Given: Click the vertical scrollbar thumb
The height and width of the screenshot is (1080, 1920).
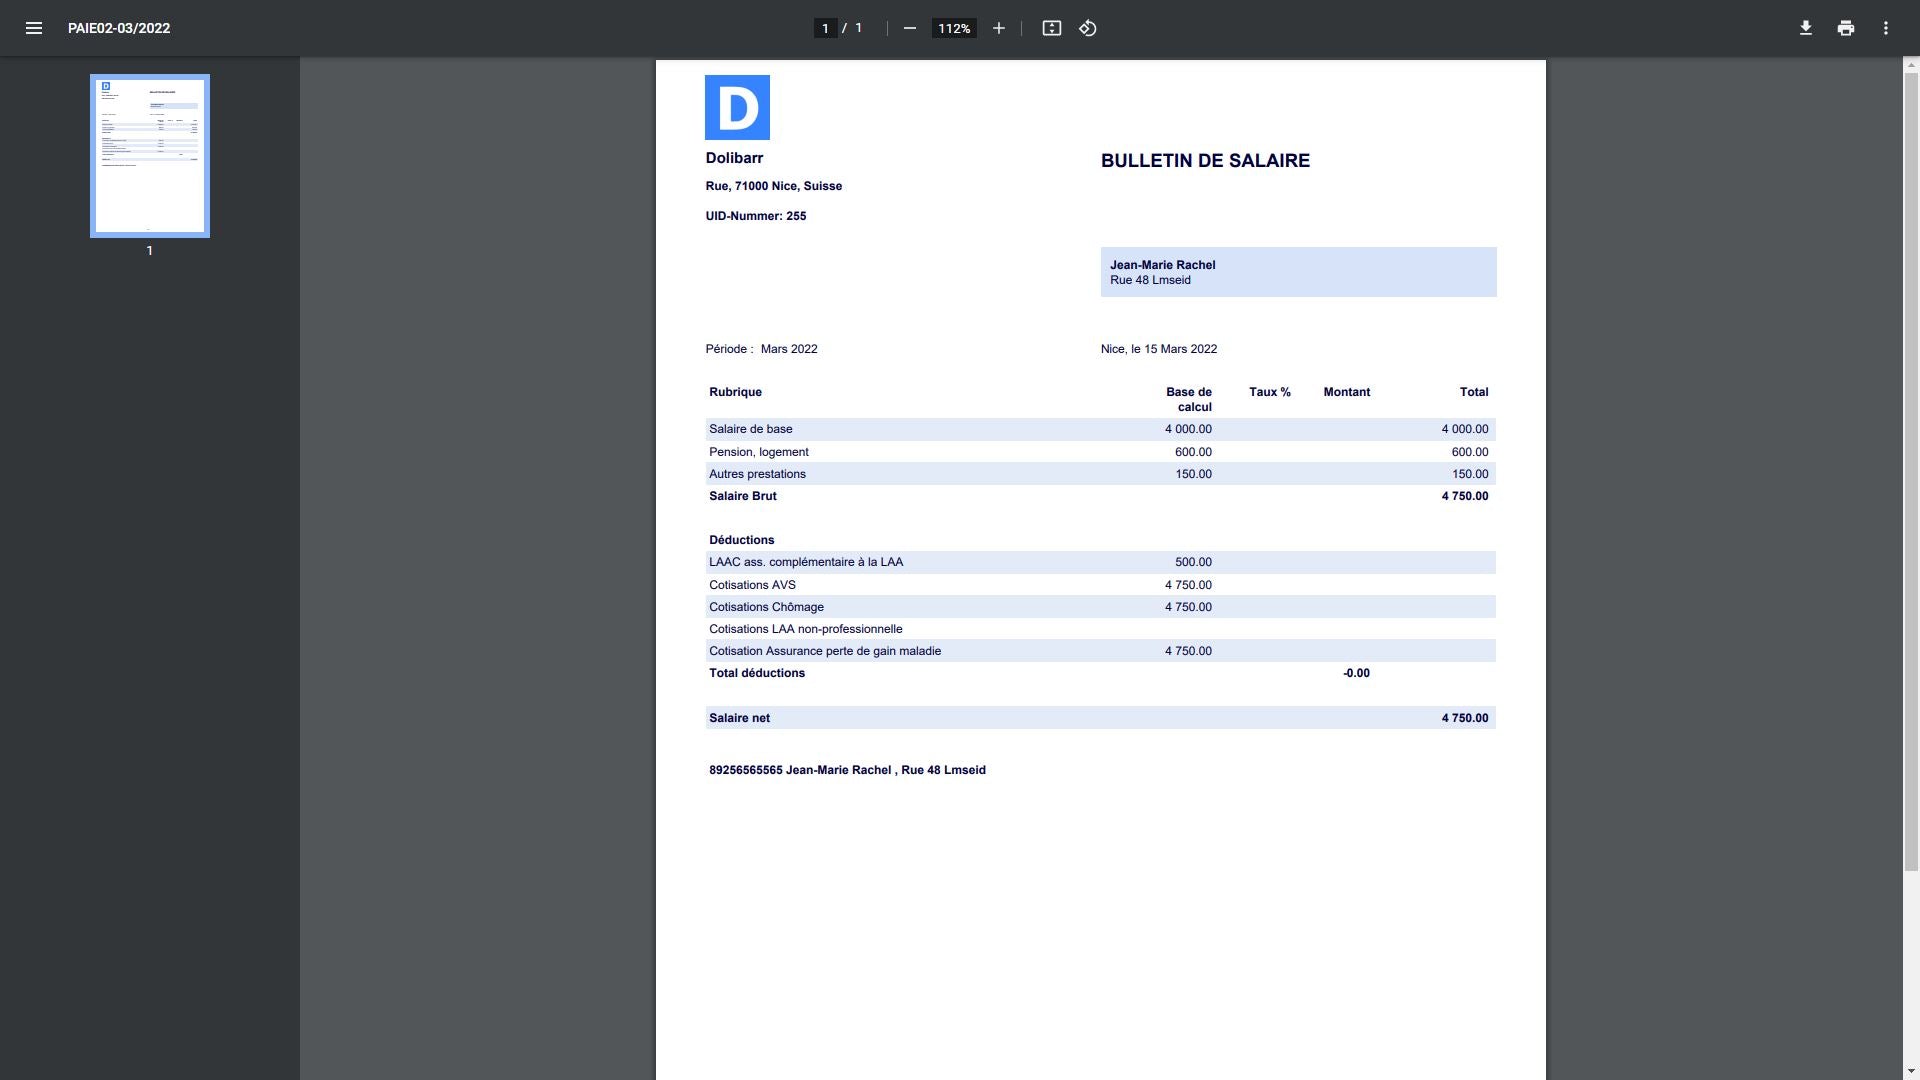Looking at the screenshot, I should point(1911,470).
